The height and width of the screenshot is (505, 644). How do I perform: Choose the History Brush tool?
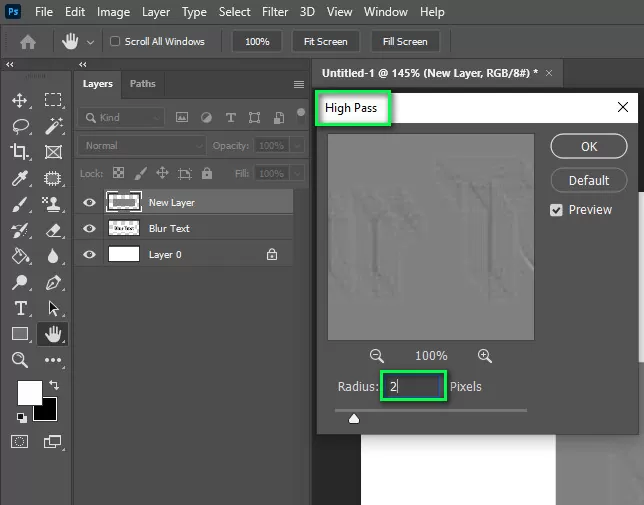tap(20, 230)
